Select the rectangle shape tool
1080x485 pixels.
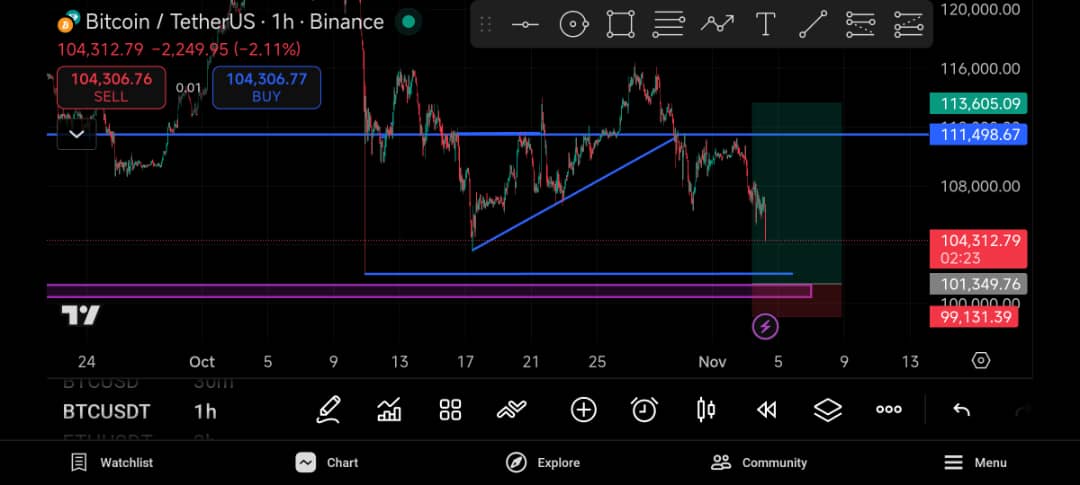tap(620, 25)
